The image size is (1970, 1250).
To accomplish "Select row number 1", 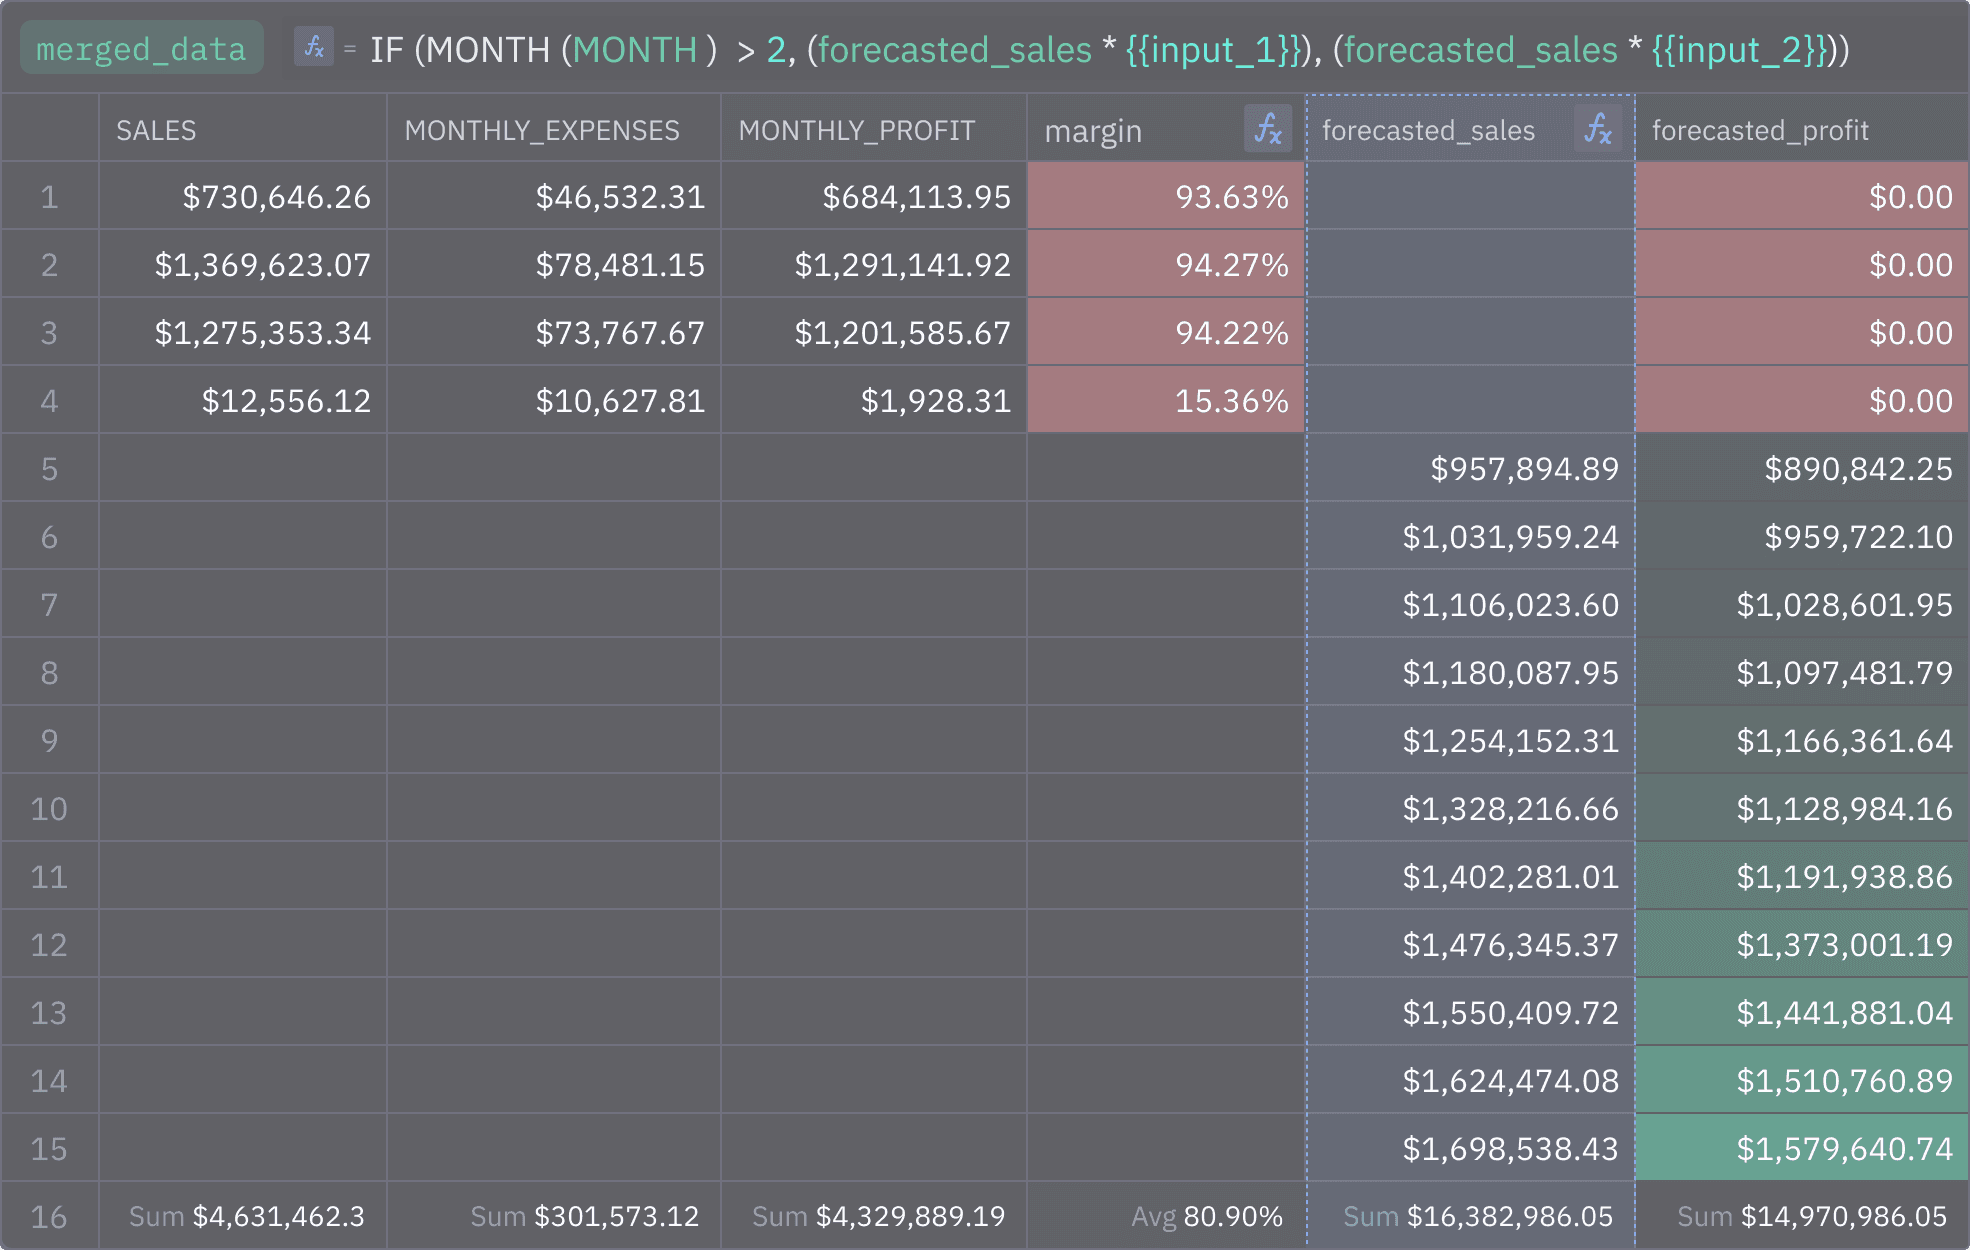I will tap(49, 197).
